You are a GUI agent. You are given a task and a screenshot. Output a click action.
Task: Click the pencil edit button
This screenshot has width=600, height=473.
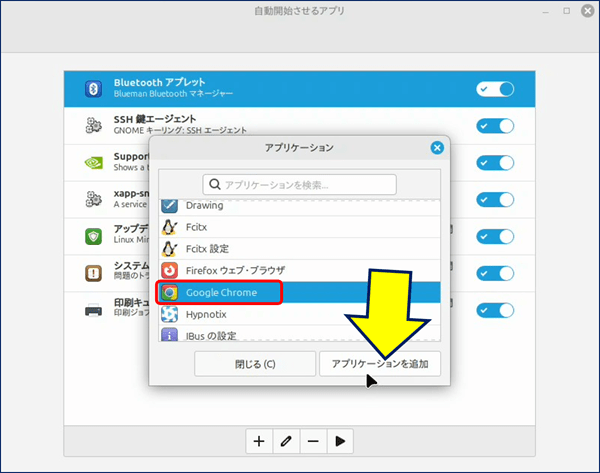point(286,441)
